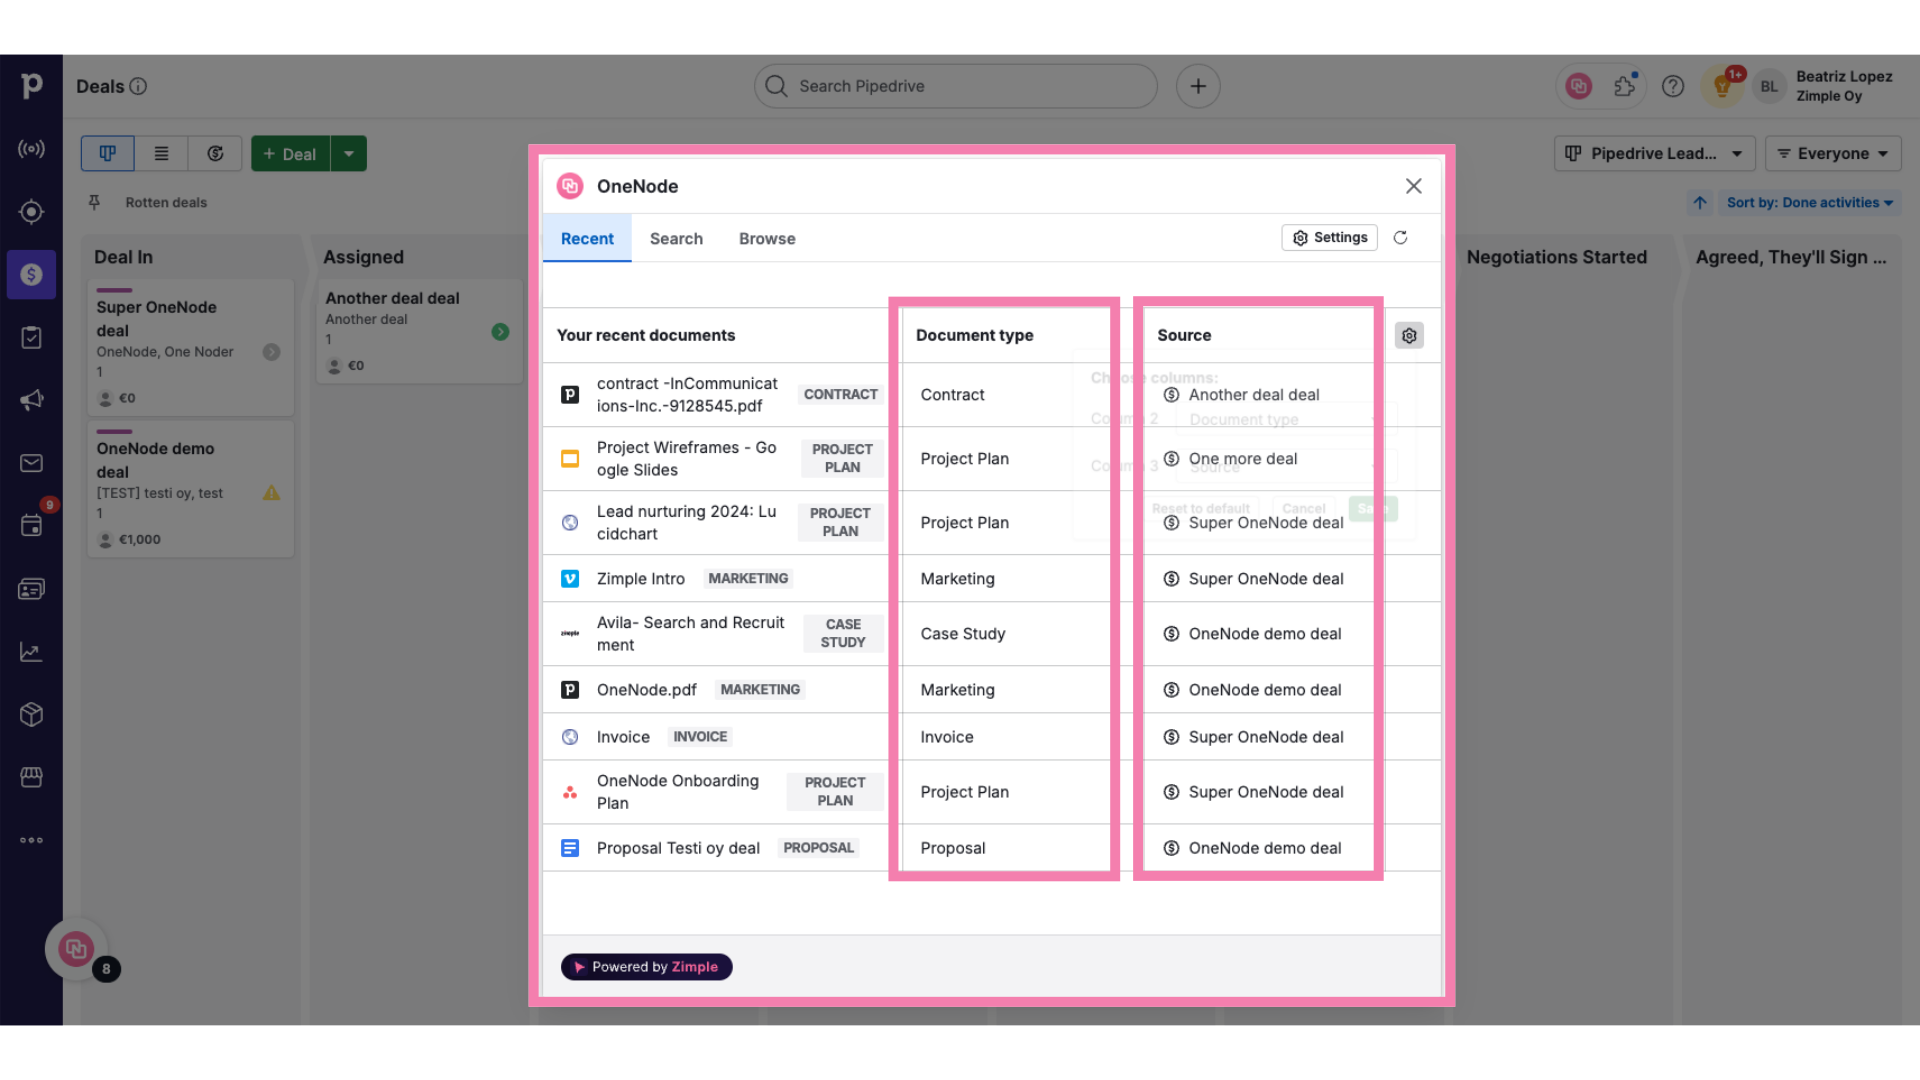Open OneNode Settings button
This screenshot has height=1080, width=1920.
[1329, 237]
